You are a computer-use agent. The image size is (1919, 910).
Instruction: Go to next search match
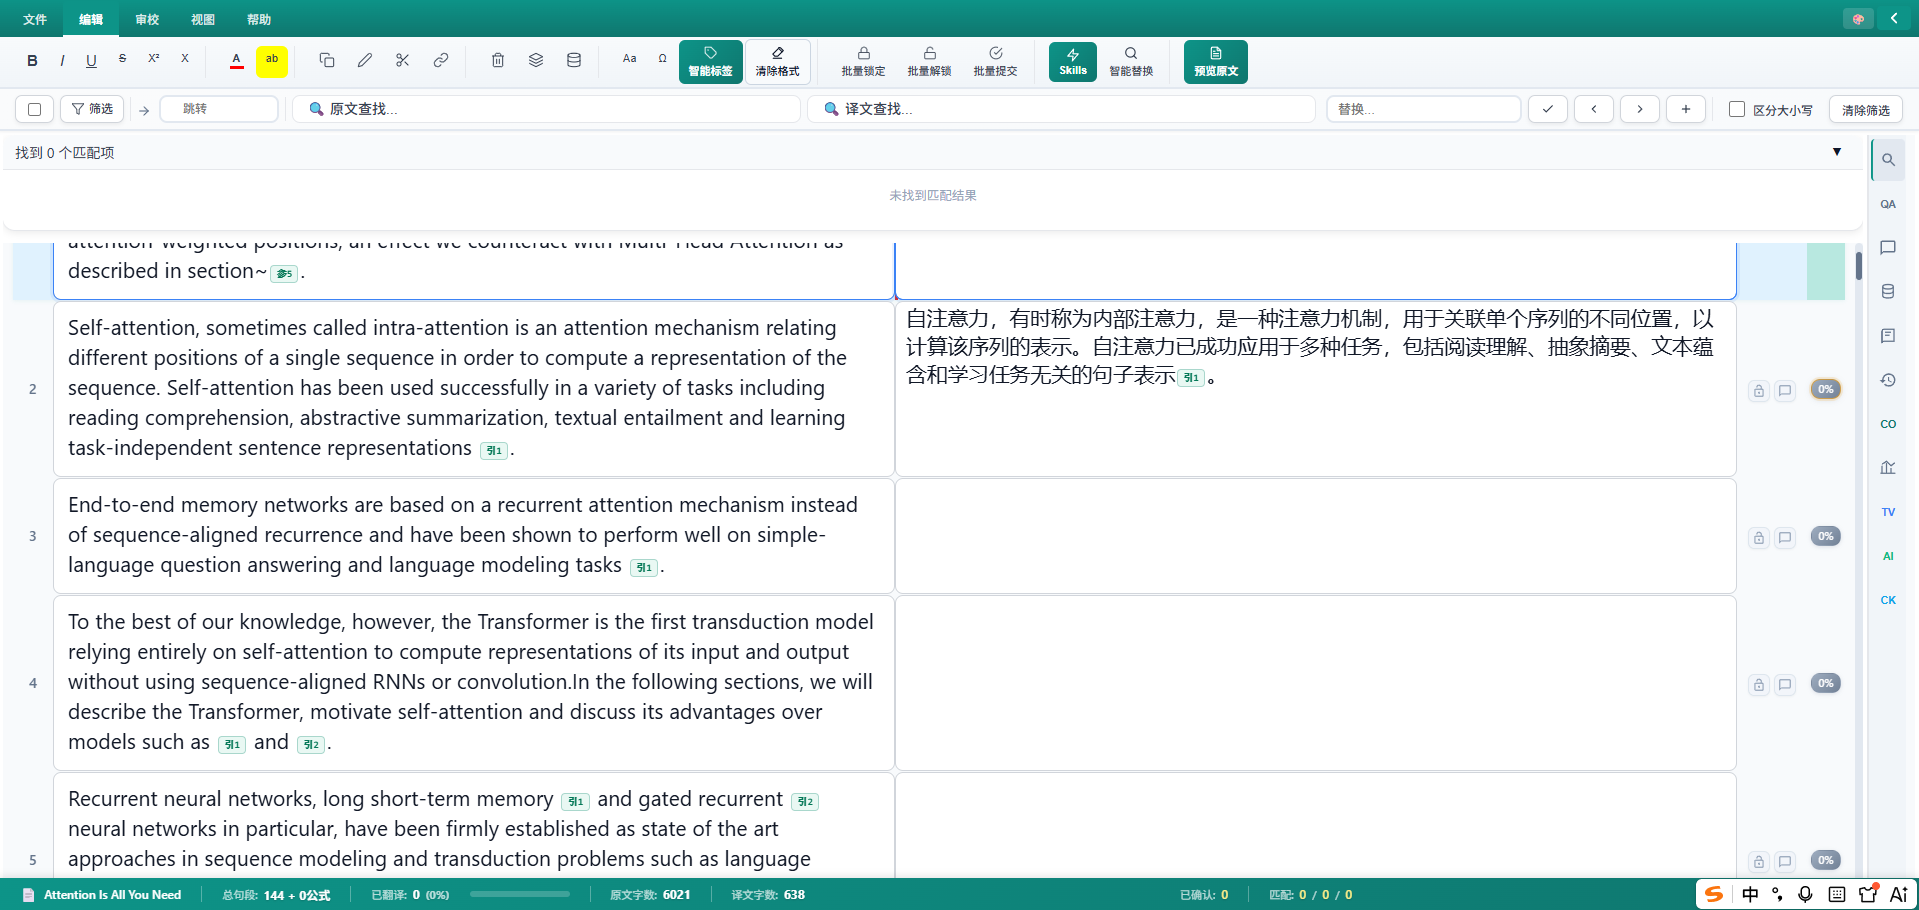[x=1640, y=109]
